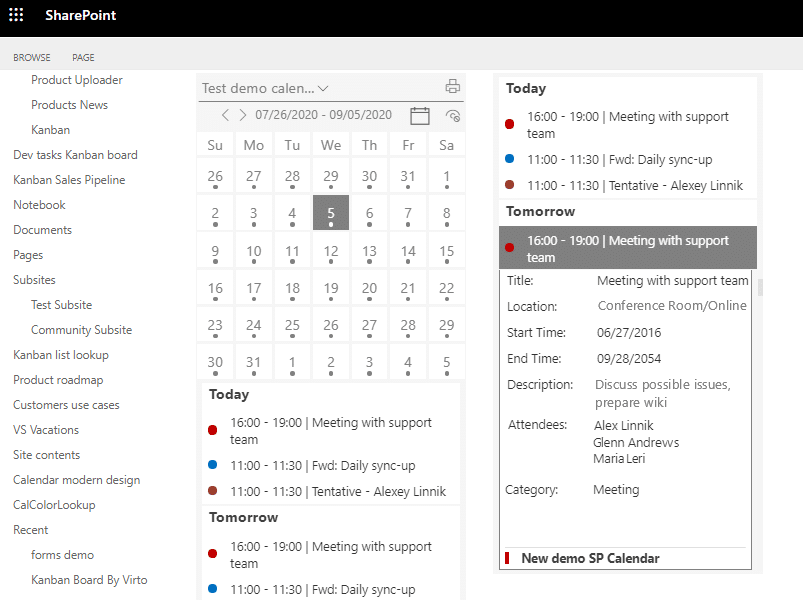Open Today's Meeting with support team in right panel
Screen dimensions: 803x600
[x=628, y=124]
